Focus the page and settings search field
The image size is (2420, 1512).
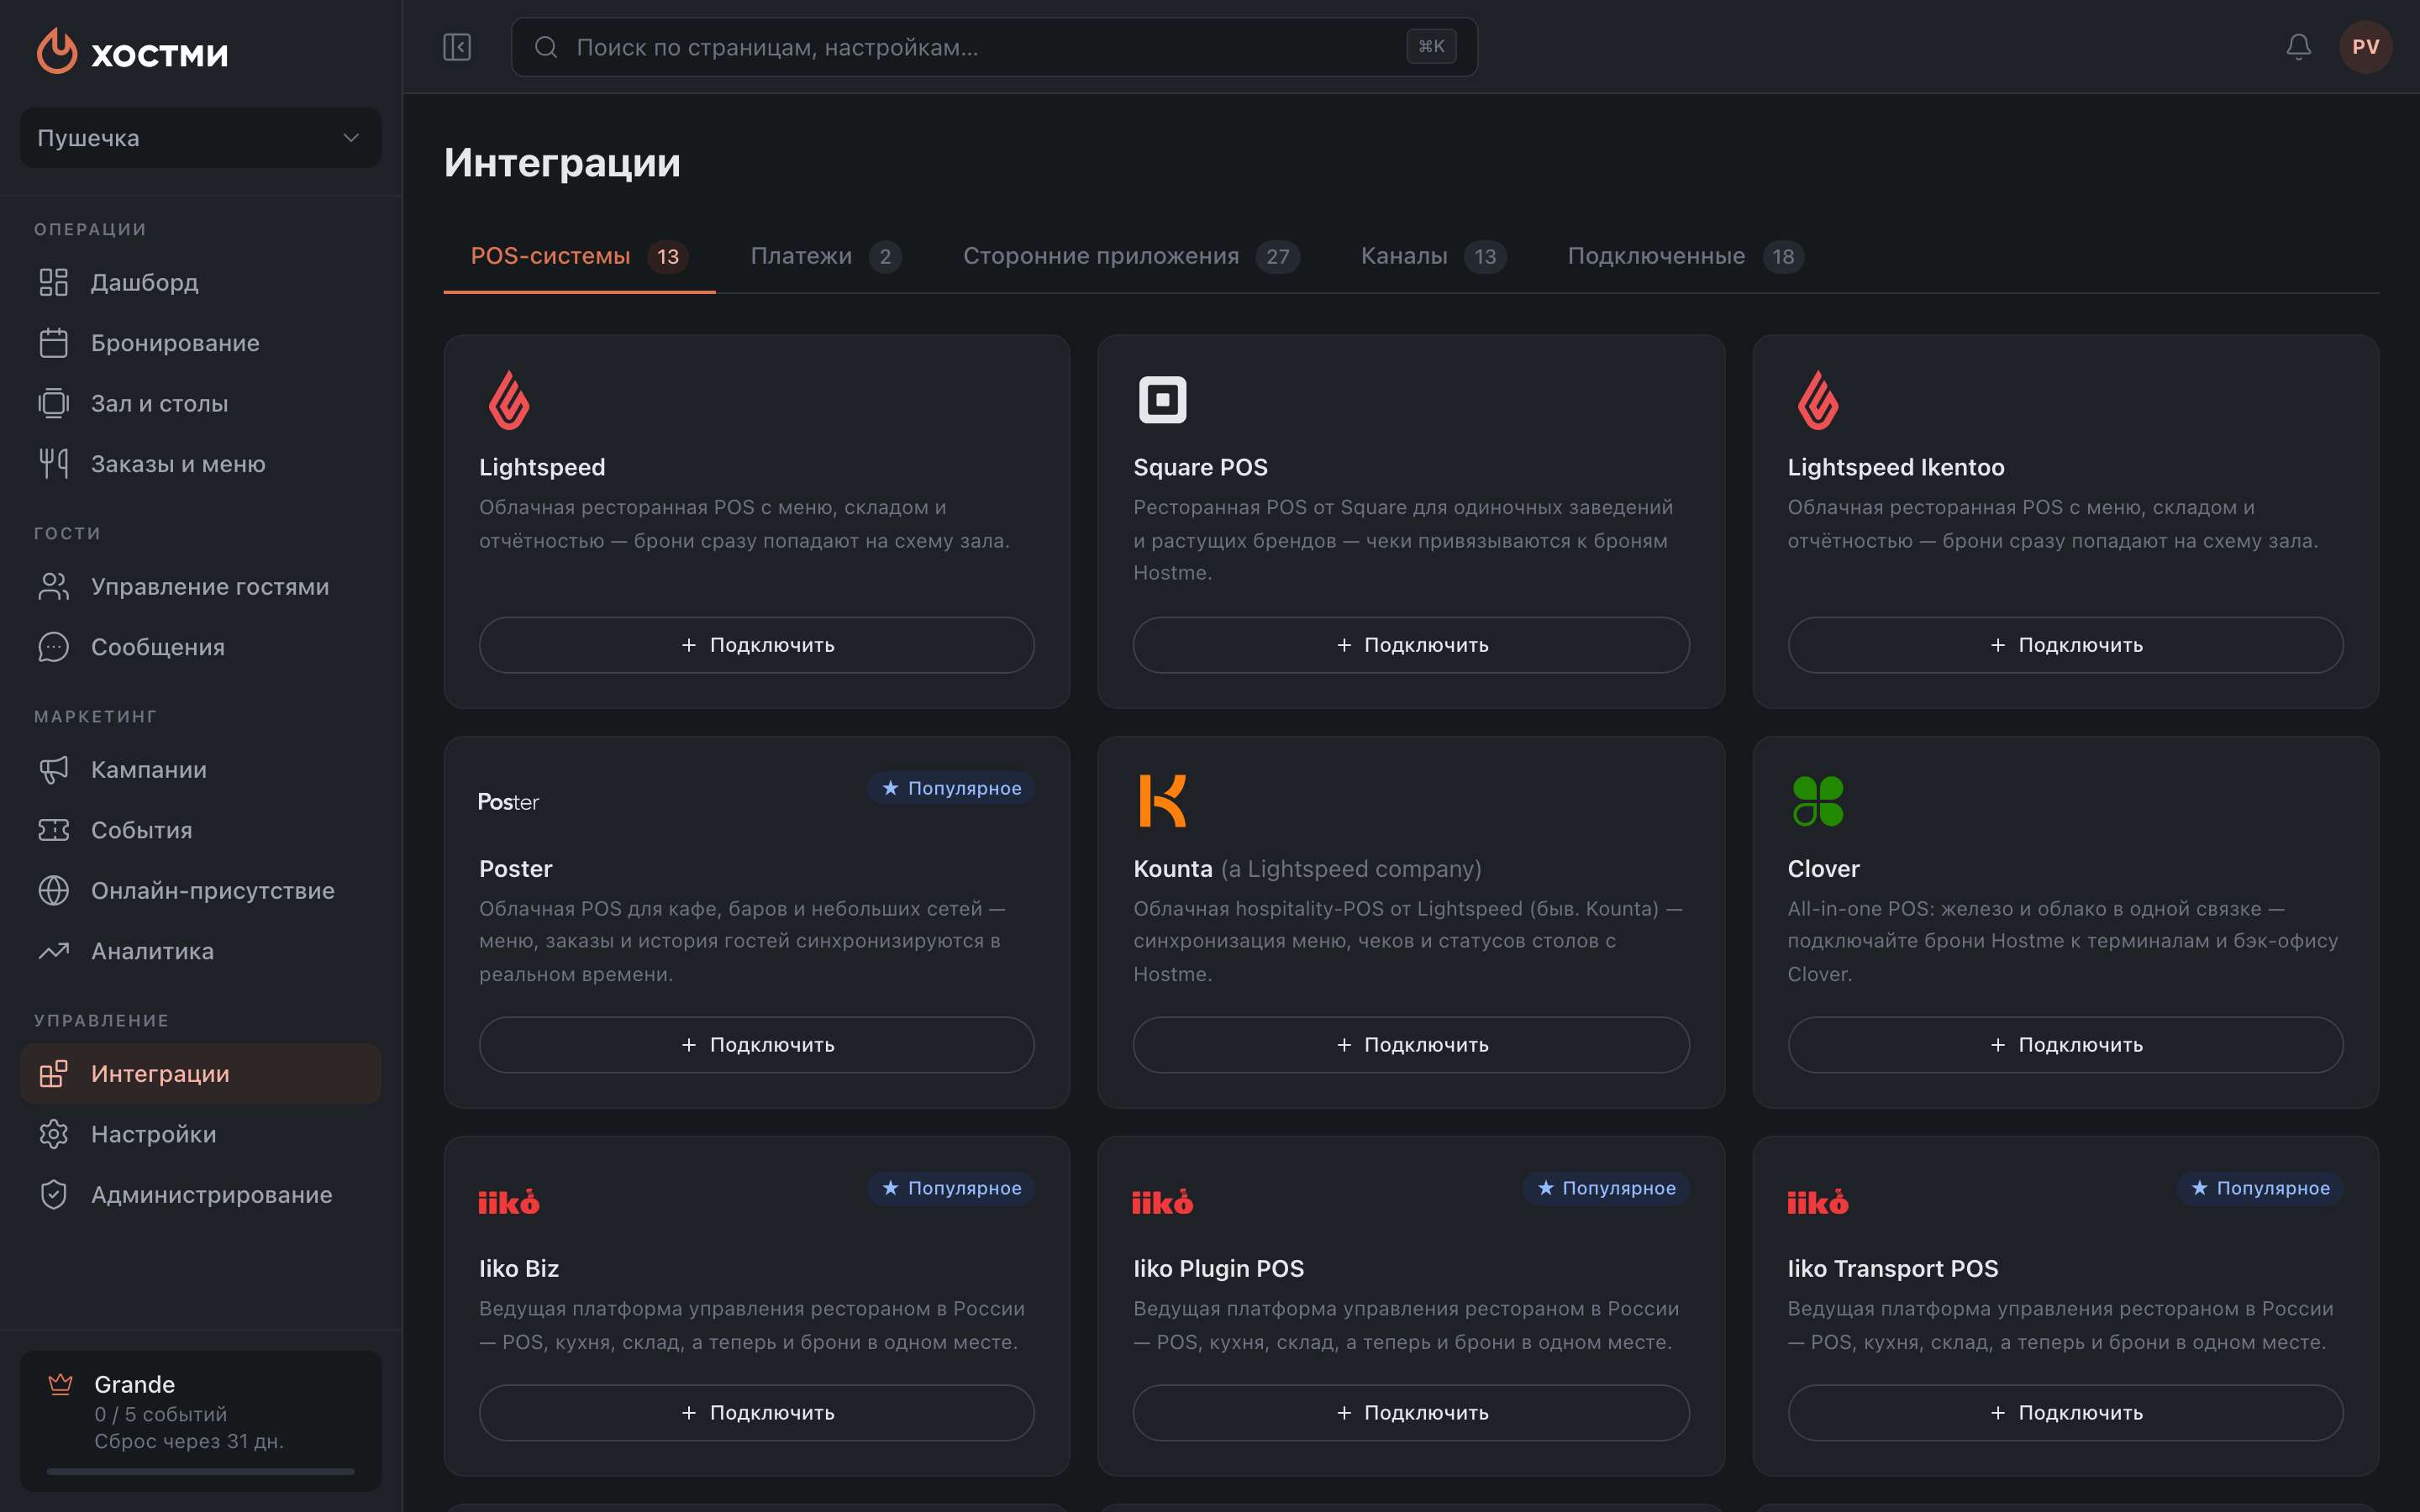point(994,47)
